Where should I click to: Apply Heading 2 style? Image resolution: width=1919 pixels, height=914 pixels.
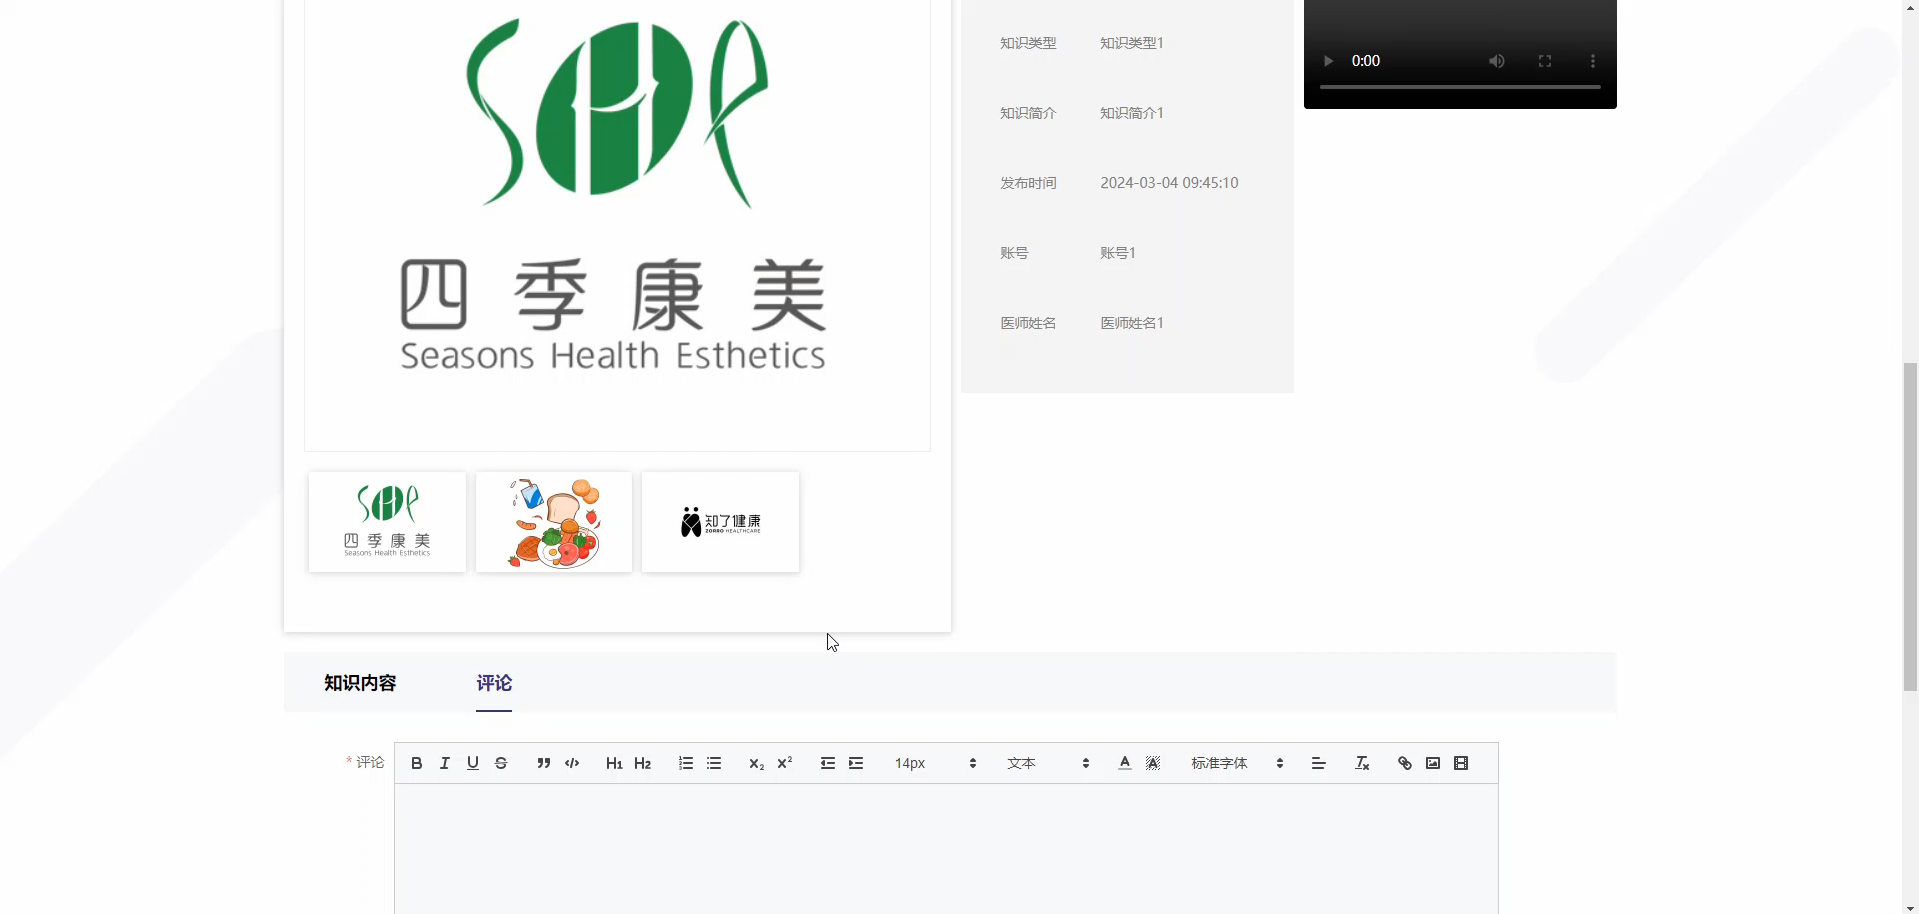pos(643,763)
